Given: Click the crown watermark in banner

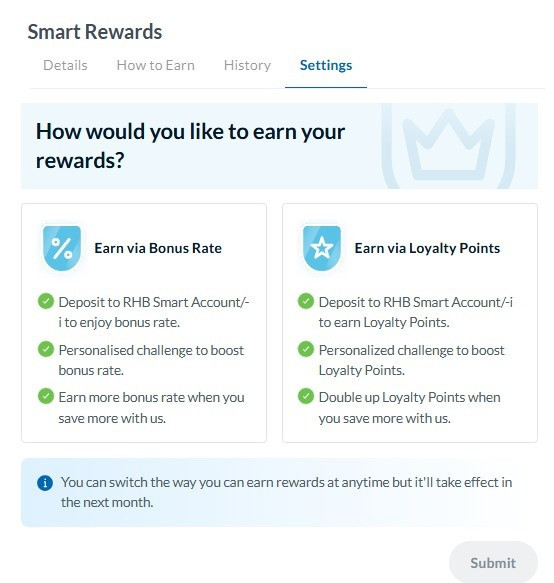Looking at the screenshot, I should pyautogui.click(x=448, y=146).
